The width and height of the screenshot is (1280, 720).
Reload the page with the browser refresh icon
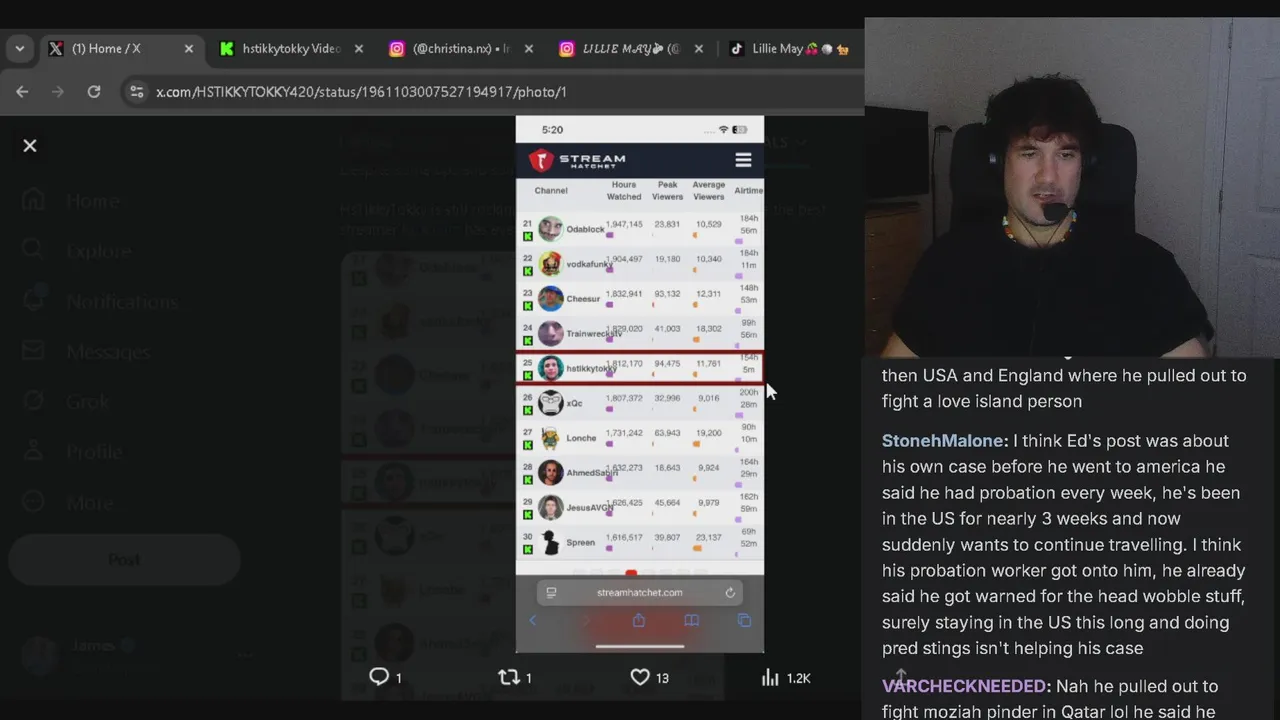94,91
